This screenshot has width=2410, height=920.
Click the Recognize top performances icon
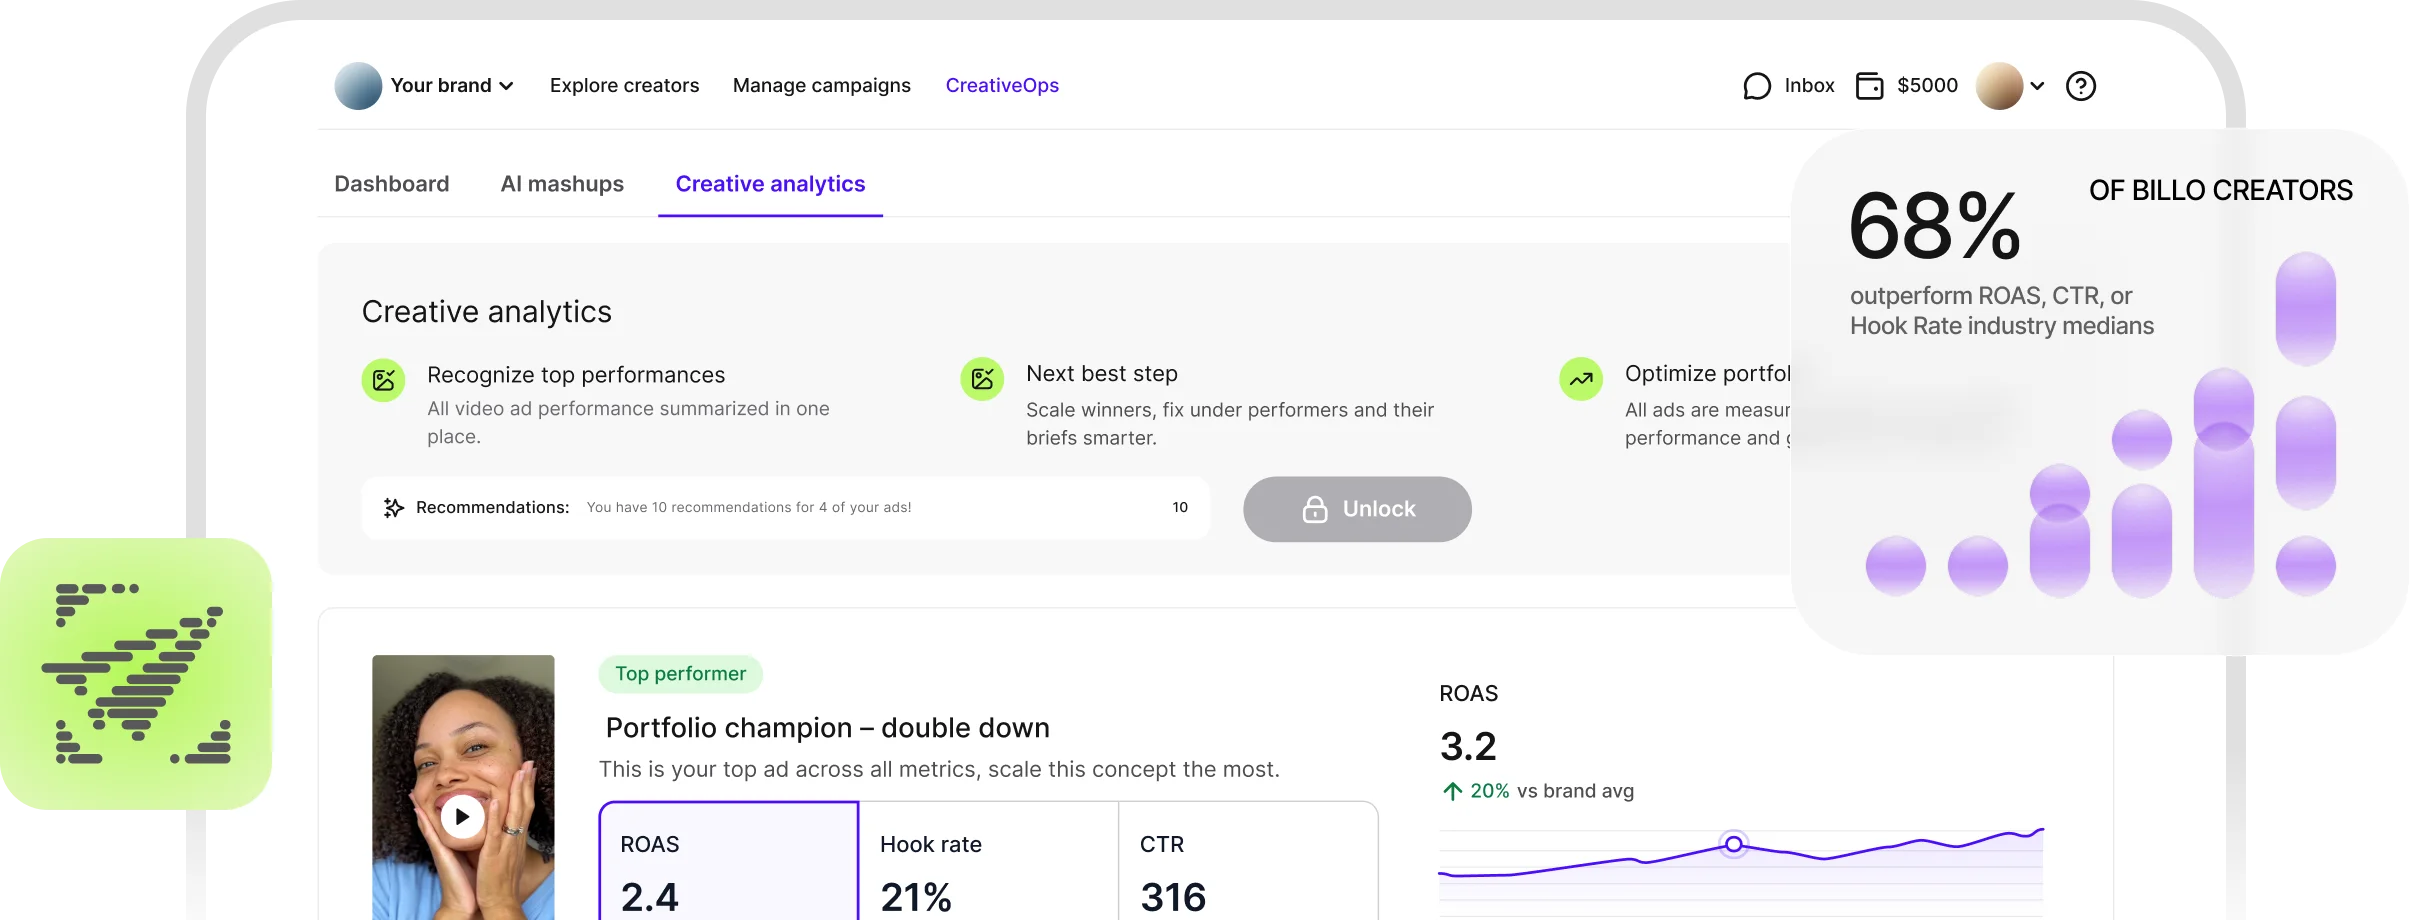[383, 380]
